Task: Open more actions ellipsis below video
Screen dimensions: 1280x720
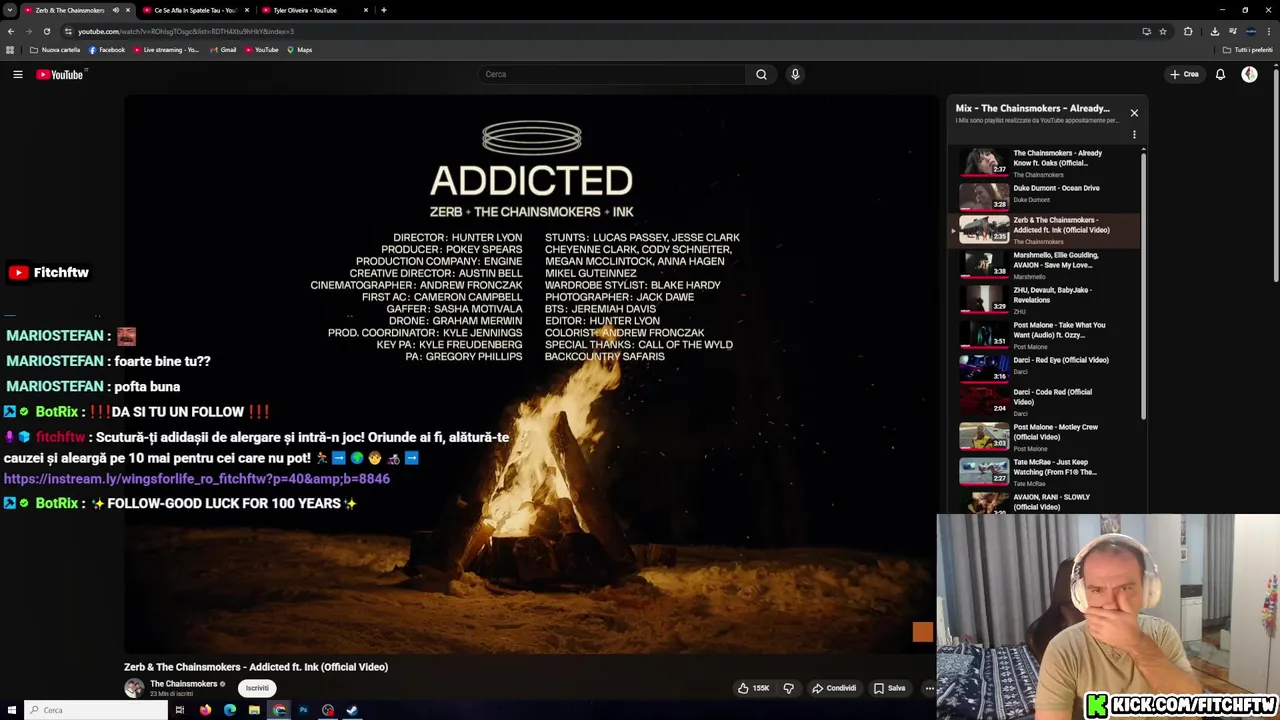Action: (928, 688)
